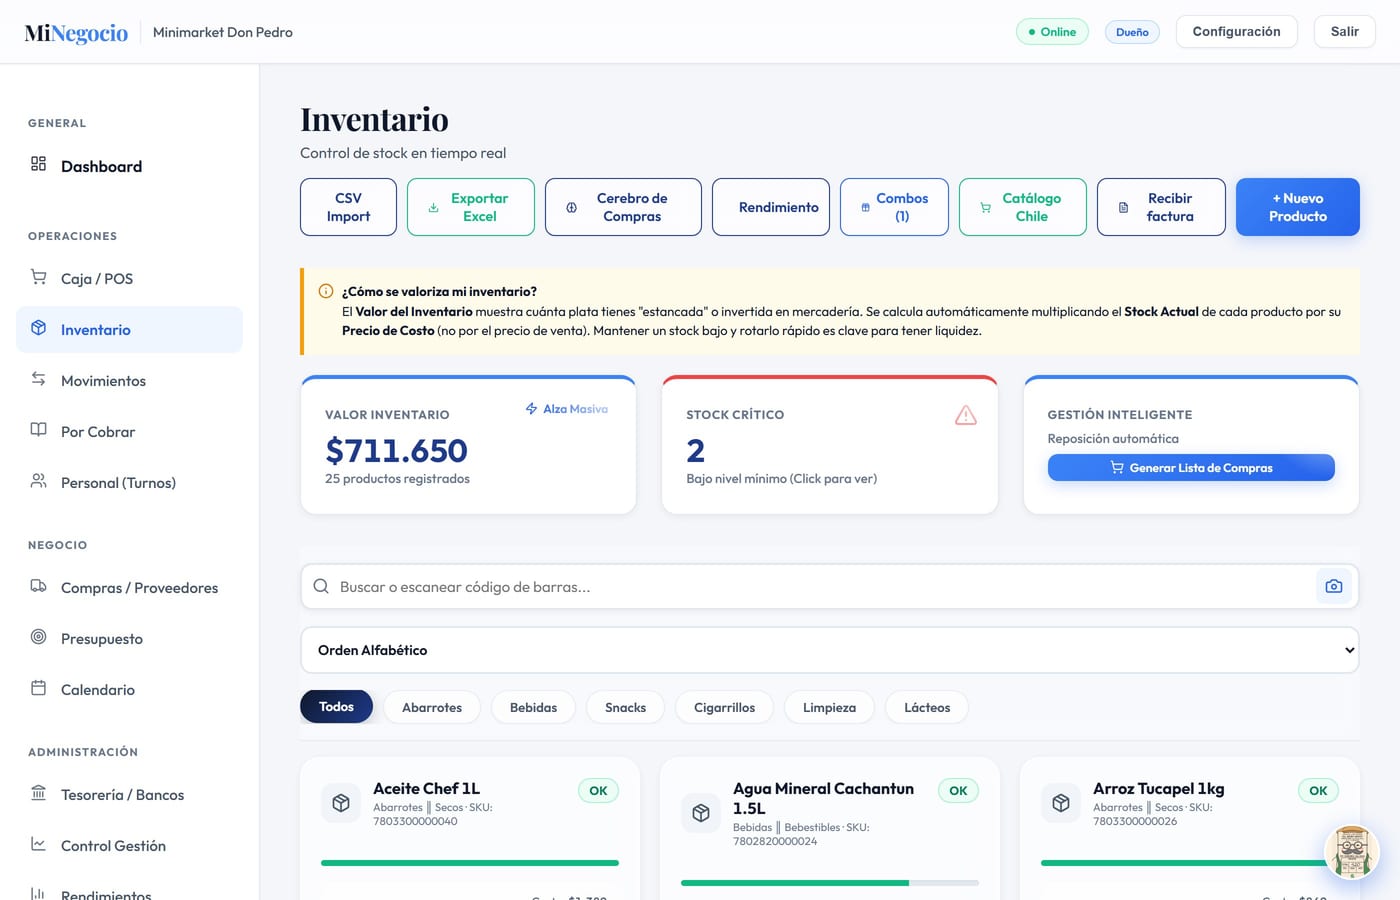Click the camera barcode scan icon
1400x900 pixels.
point(1334,586)
